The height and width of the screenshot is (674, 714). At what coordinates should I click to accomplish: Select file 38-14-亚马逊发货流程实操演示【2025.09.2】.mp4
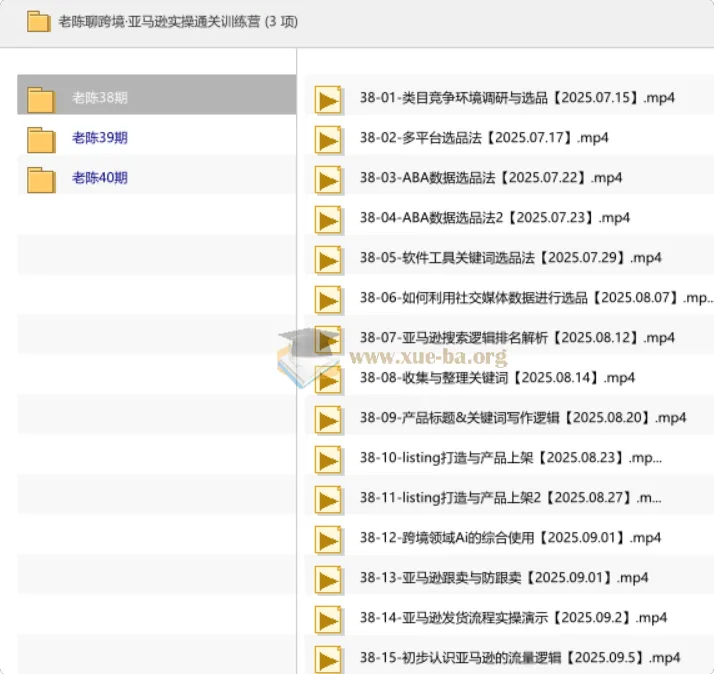tap(514, 618)
